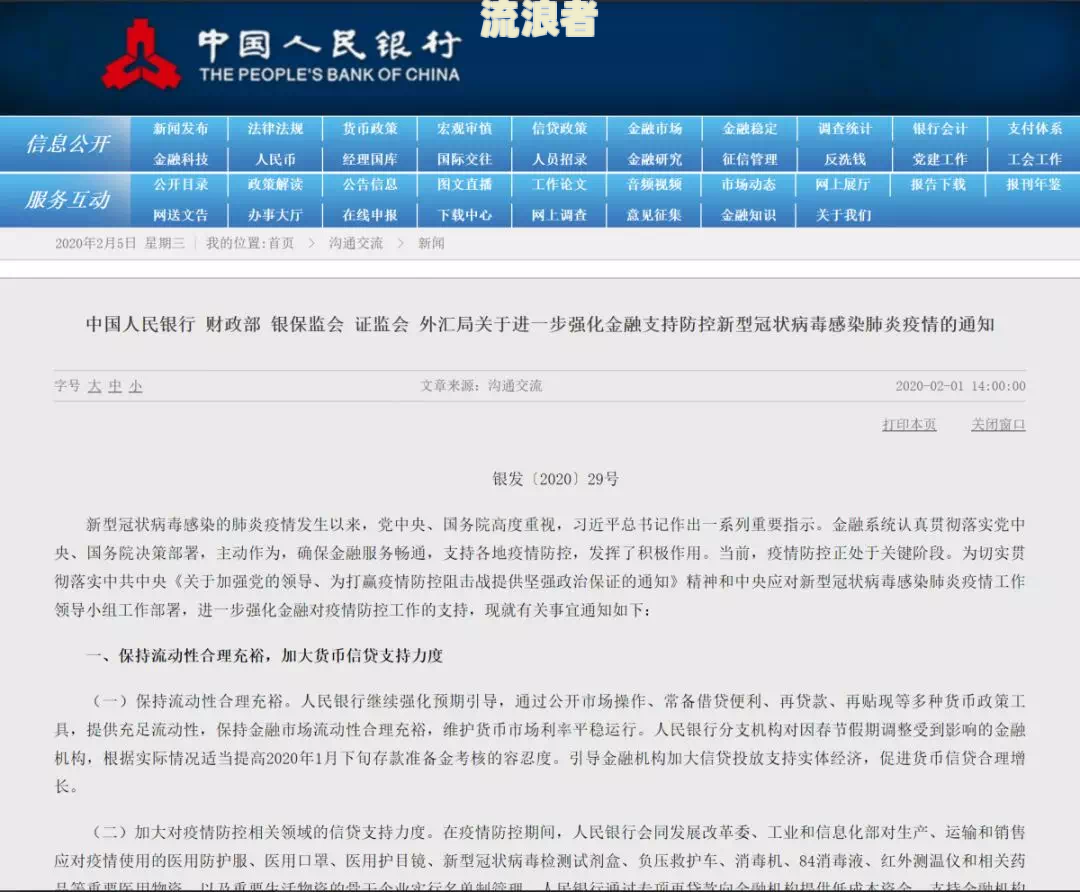This screenshot has height=892, width=1080.
Task: Select the 反洗钱 menu item
Action: click(x=845, y=159)
